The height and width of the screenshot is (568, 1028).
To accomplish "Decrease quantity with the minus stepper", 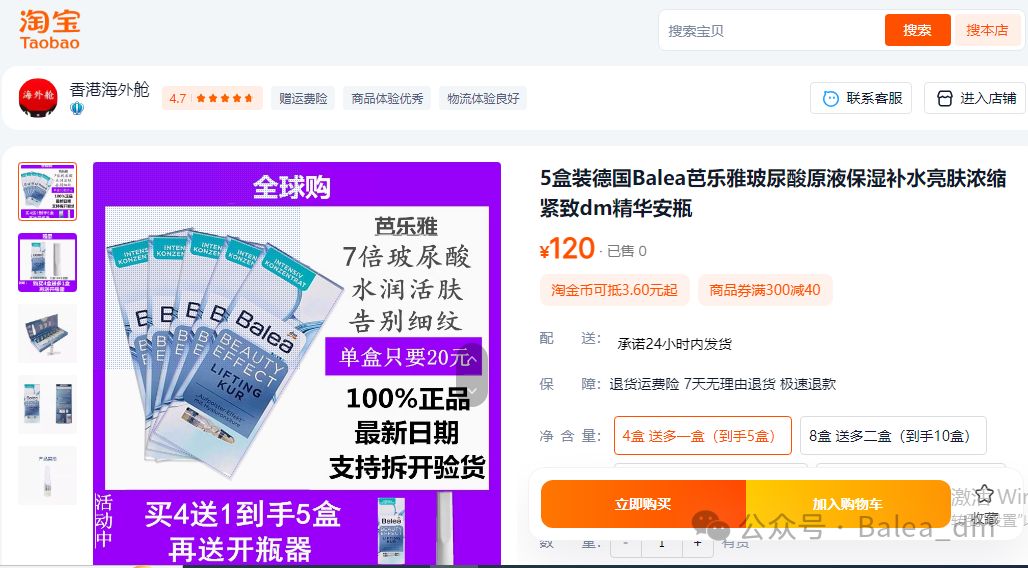I will click(626, 543).
